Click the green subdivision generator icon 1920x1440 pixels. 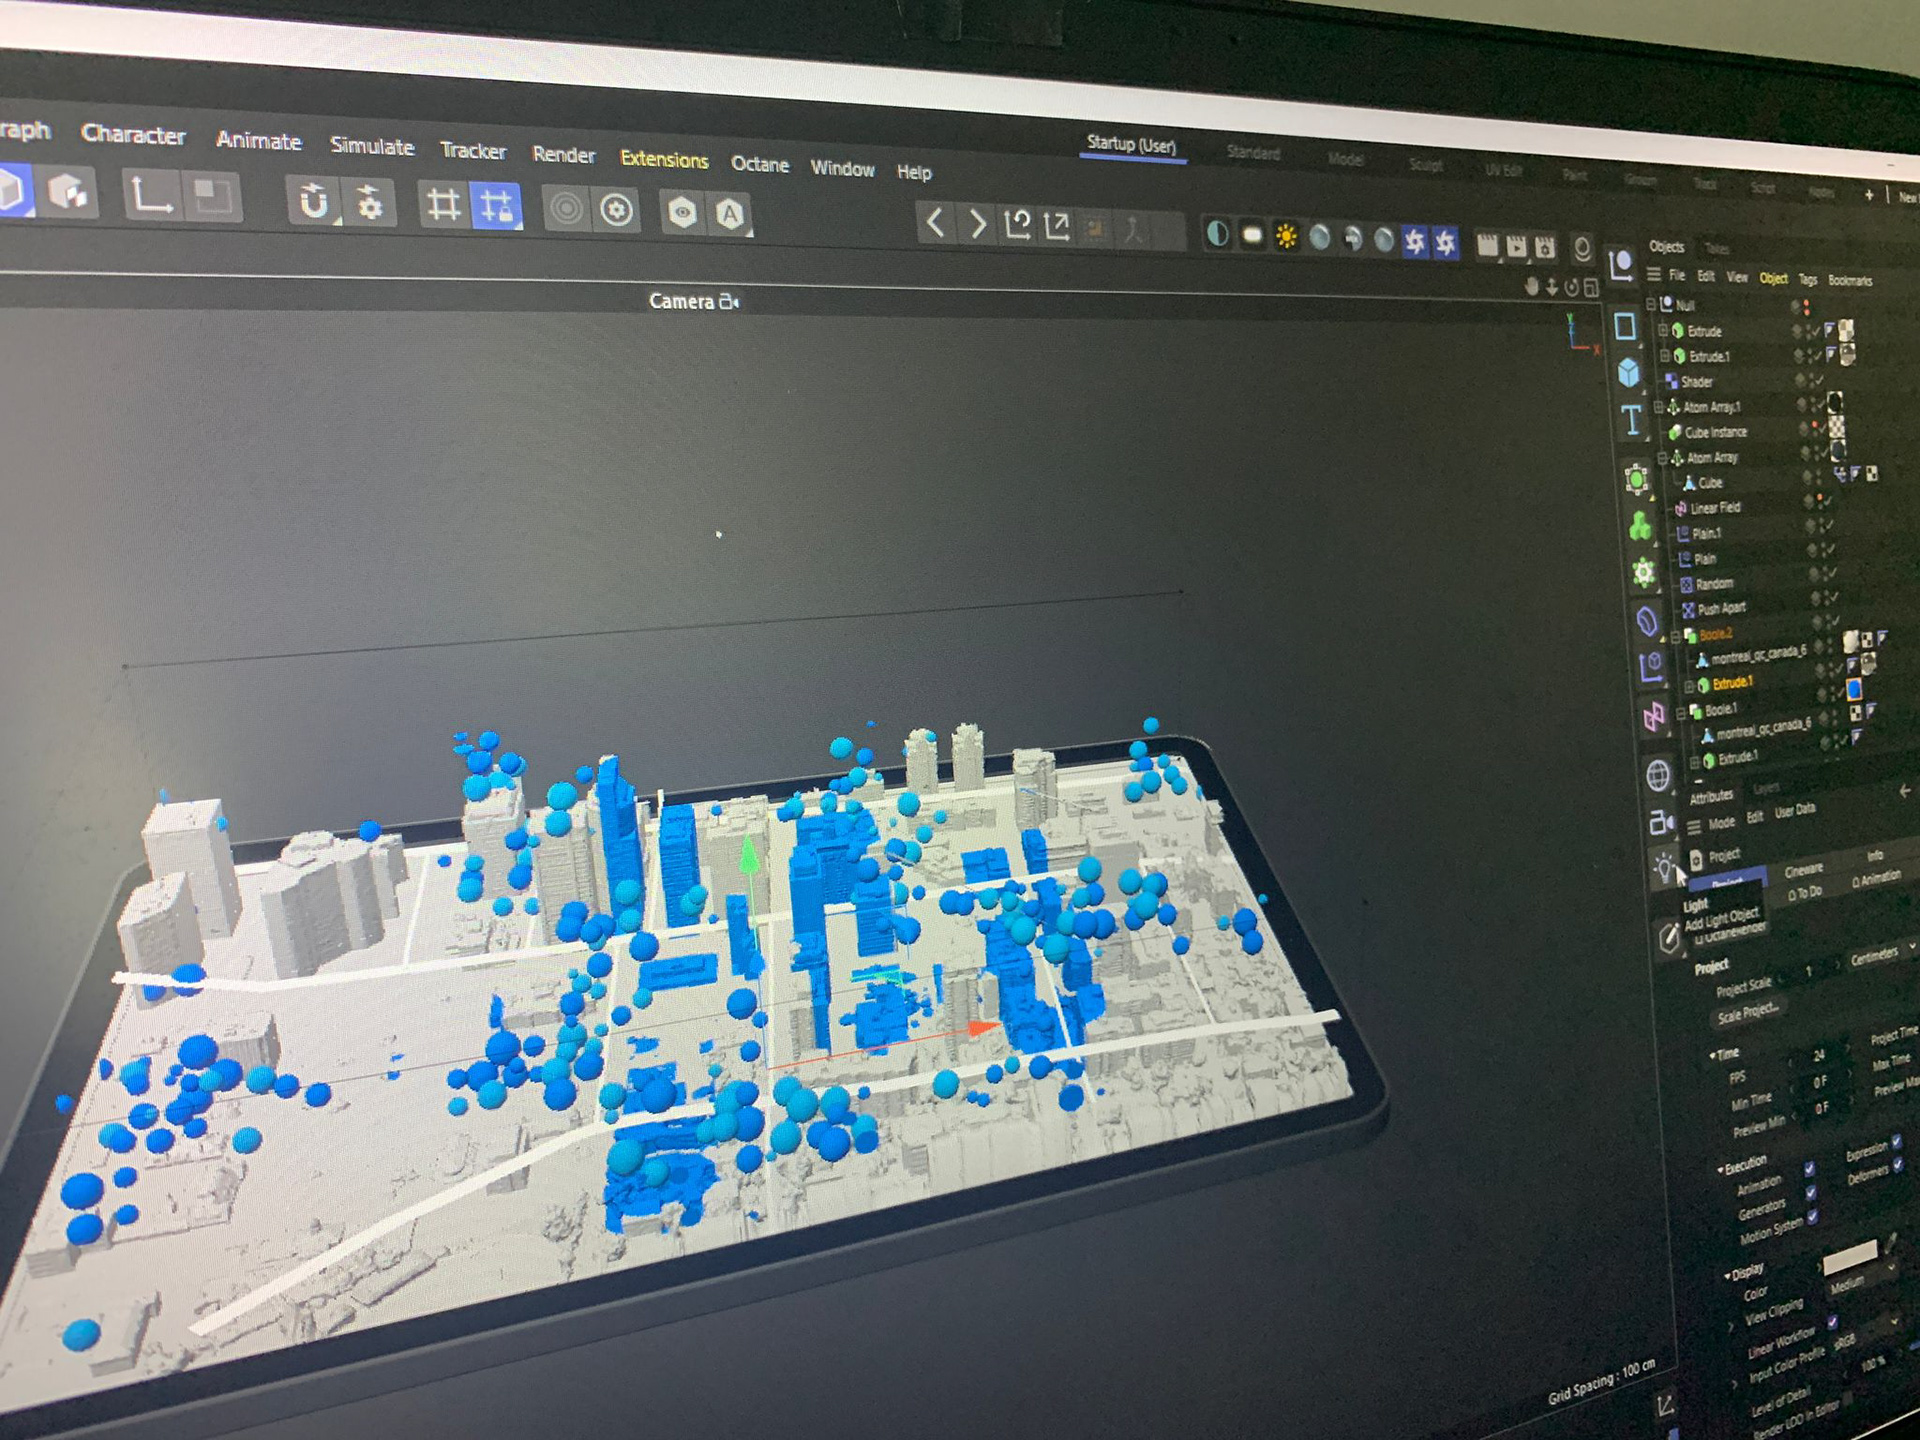coord(1637,480)
